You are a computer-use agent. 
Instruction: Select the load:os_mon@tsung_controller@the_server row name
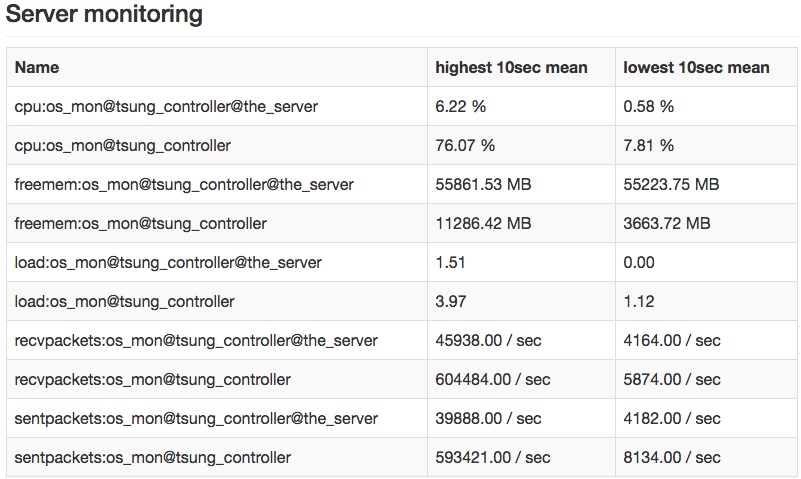point(168,262)
